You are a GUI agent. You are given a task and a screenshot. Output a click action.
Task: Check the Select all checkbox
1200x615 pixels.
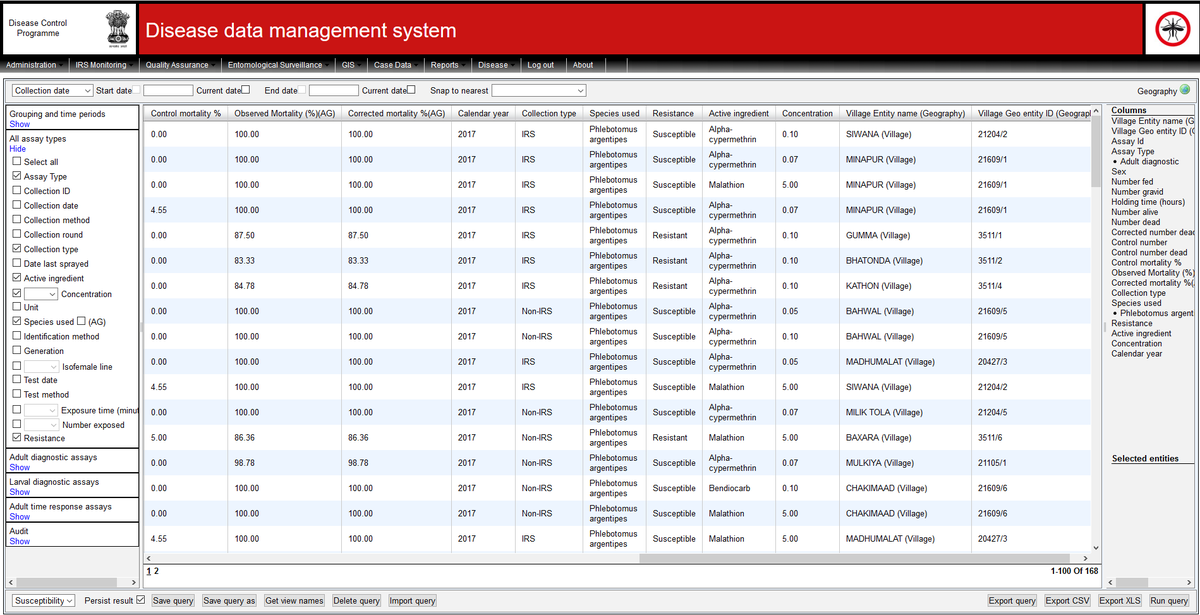coord(17,161)
